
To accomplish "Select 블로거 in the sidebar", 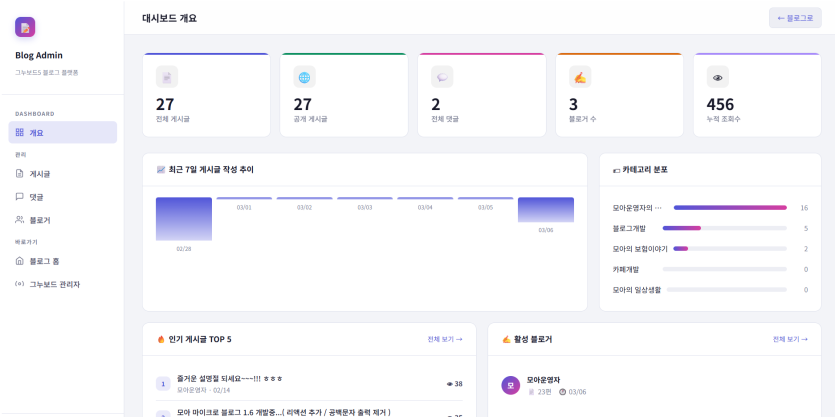I will click(40, 220).
